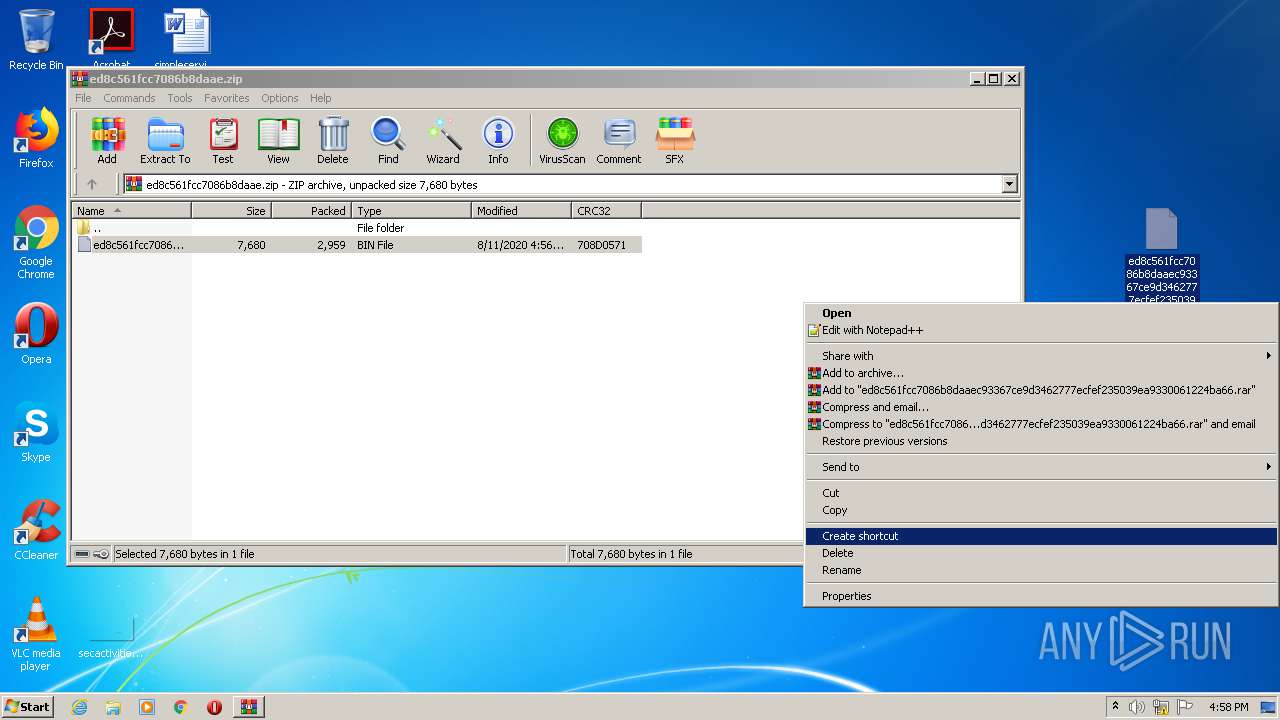The width and height of the screenshot is (1280, 720).
Task: Click the Test archive icon
Action: (223, 140)
